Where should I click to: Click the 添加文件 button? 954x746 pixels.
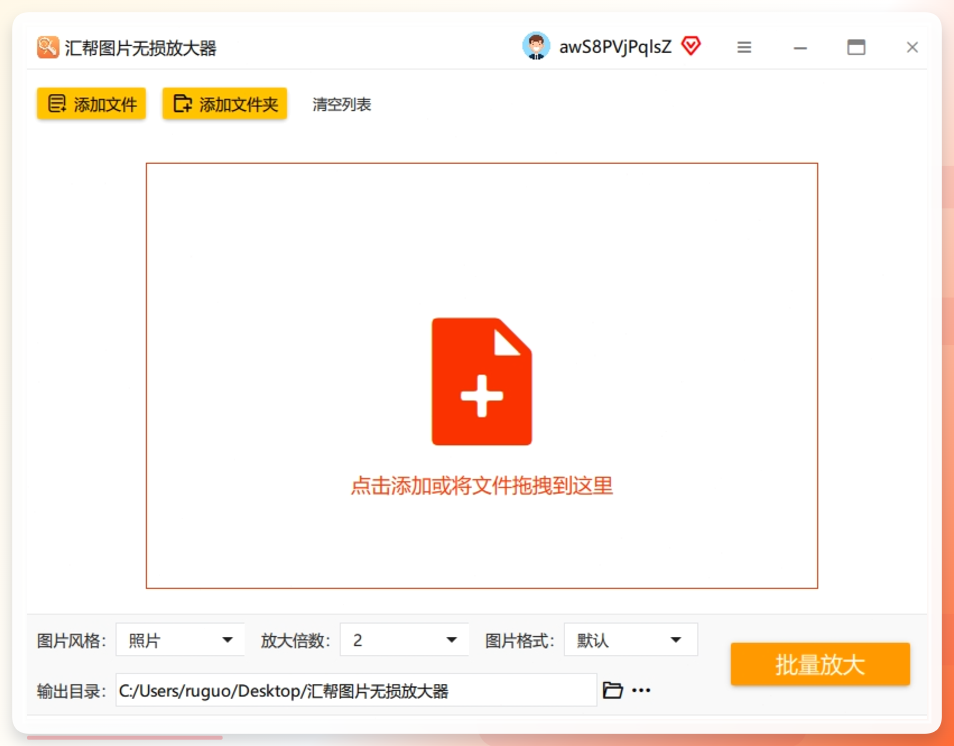(x=91, y=103)
